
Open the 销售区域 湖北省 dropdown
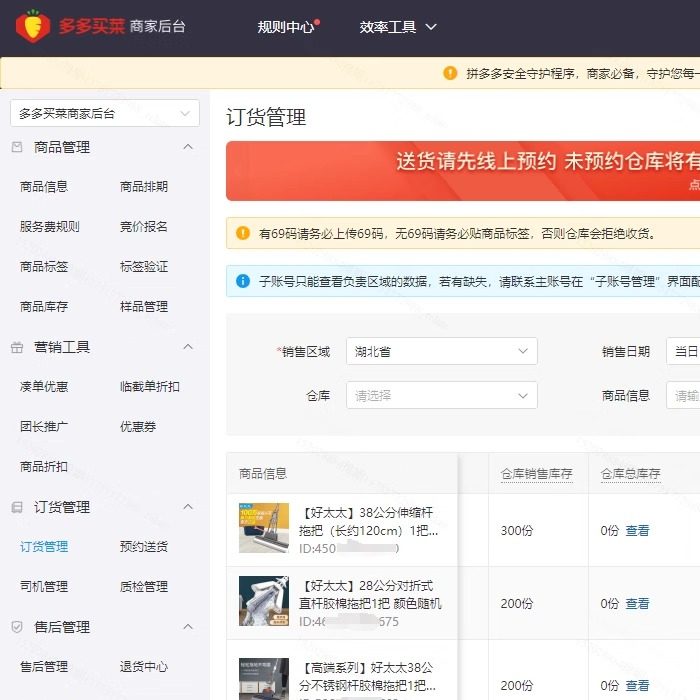point(442,351)
